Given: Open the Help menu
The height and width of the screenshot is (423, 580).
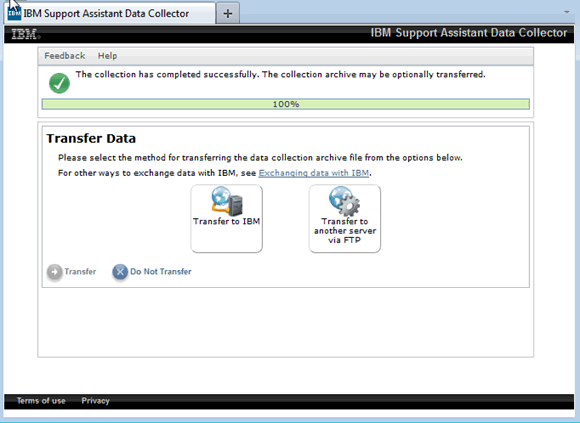Looking at the screenshot, I should click(x=107, y=56).
